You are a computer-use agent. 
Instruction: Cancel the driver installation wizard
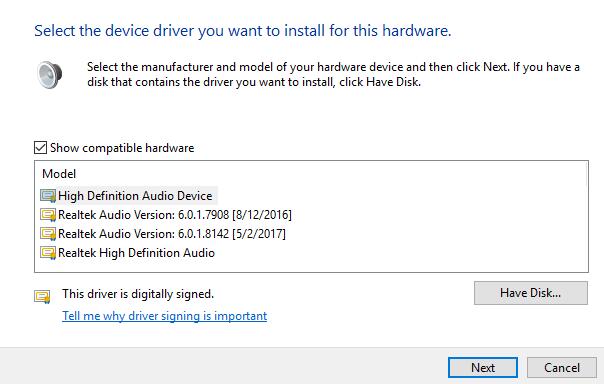562,368
